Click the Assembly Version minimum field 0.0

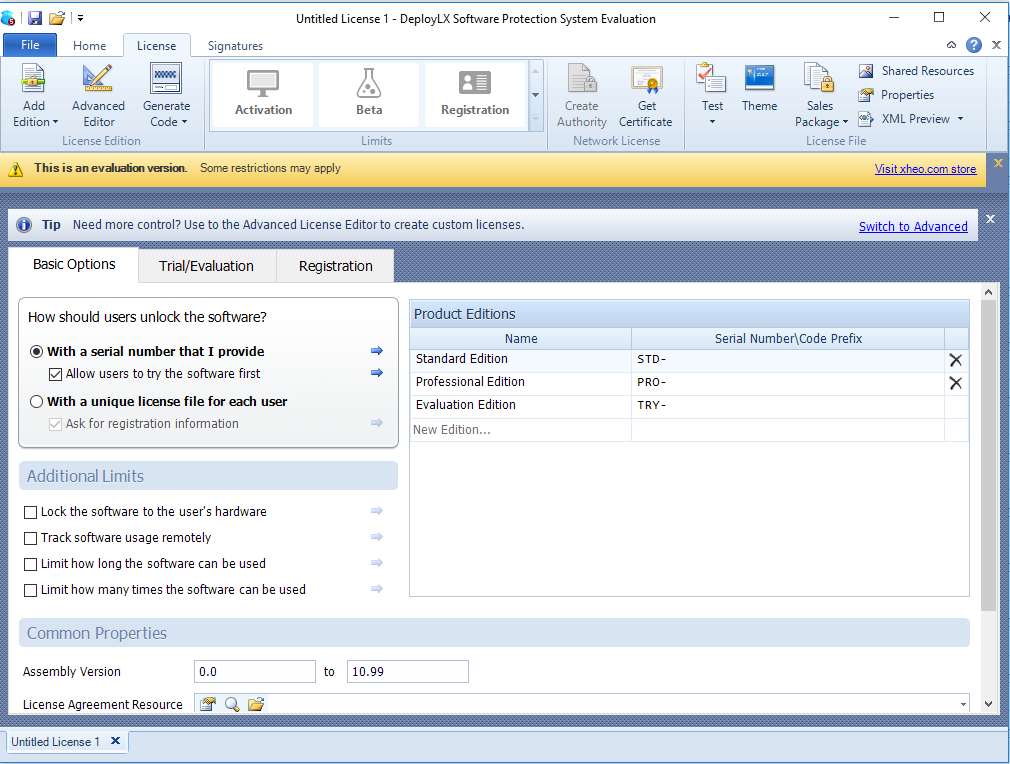pos(255,671)
